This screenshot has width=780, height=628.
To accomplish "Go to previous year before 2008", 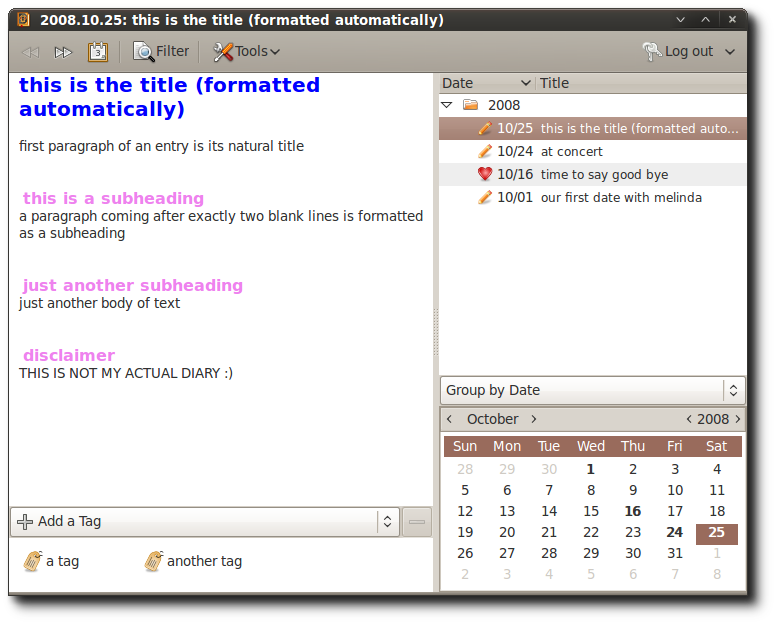I will click(x=689, y=419).
